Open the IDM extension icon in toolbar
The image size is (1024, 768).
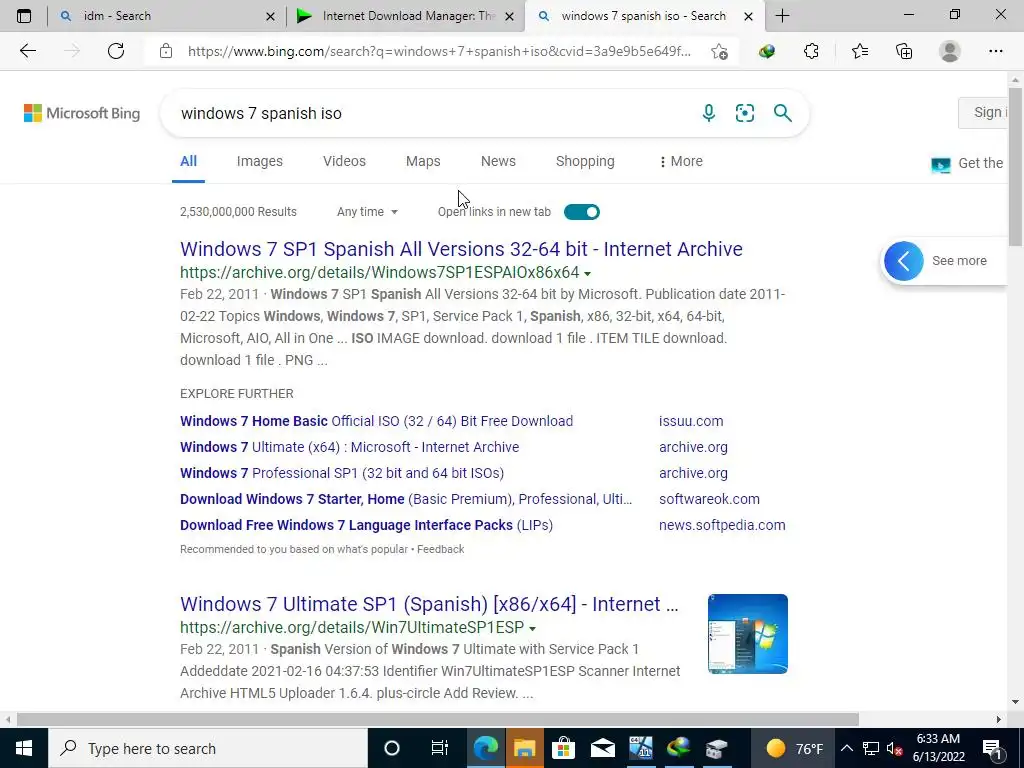click(767, 52)
